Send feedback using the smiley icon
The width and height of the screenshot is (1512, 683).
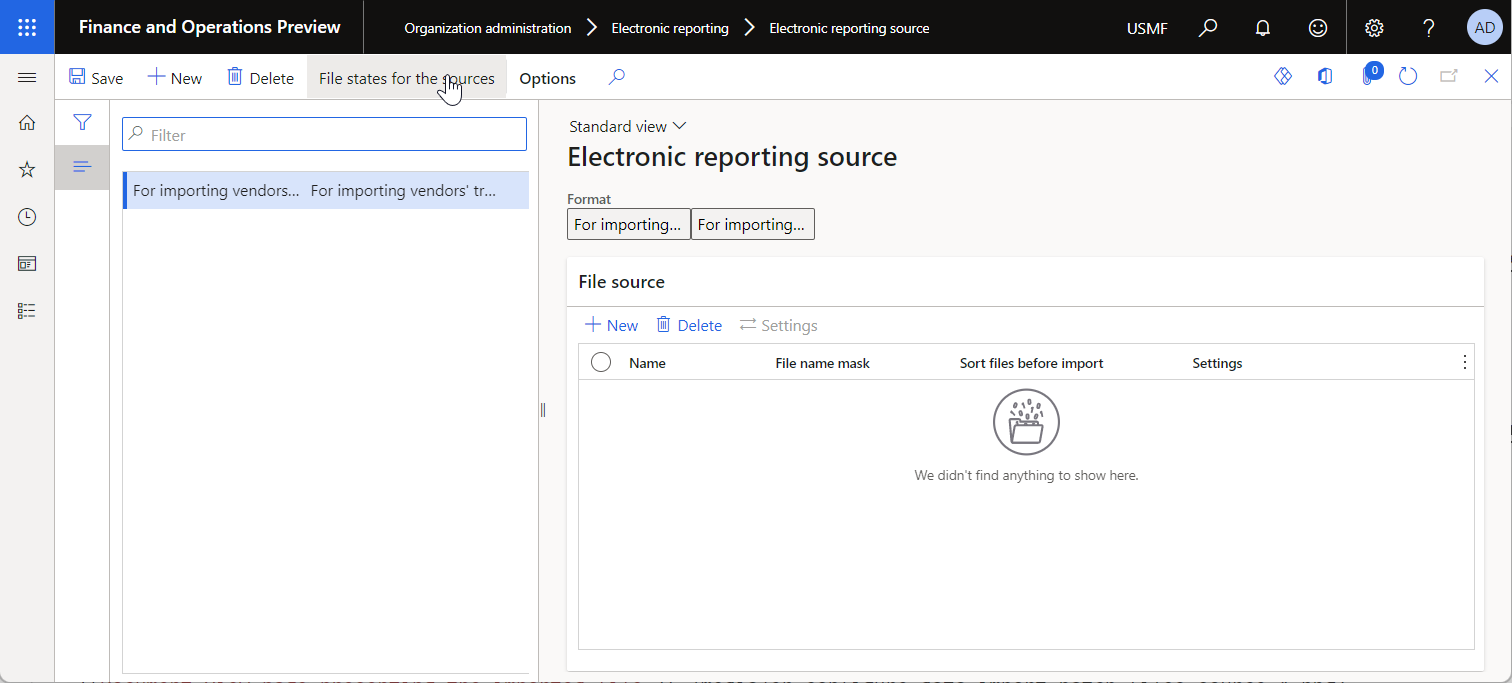click(x=1317, y=27)
